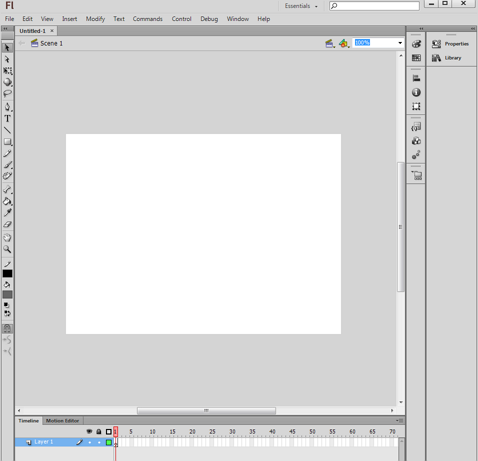The image size is (478, 461).
Task: Open the Properties panel
Action: [450, 44]
